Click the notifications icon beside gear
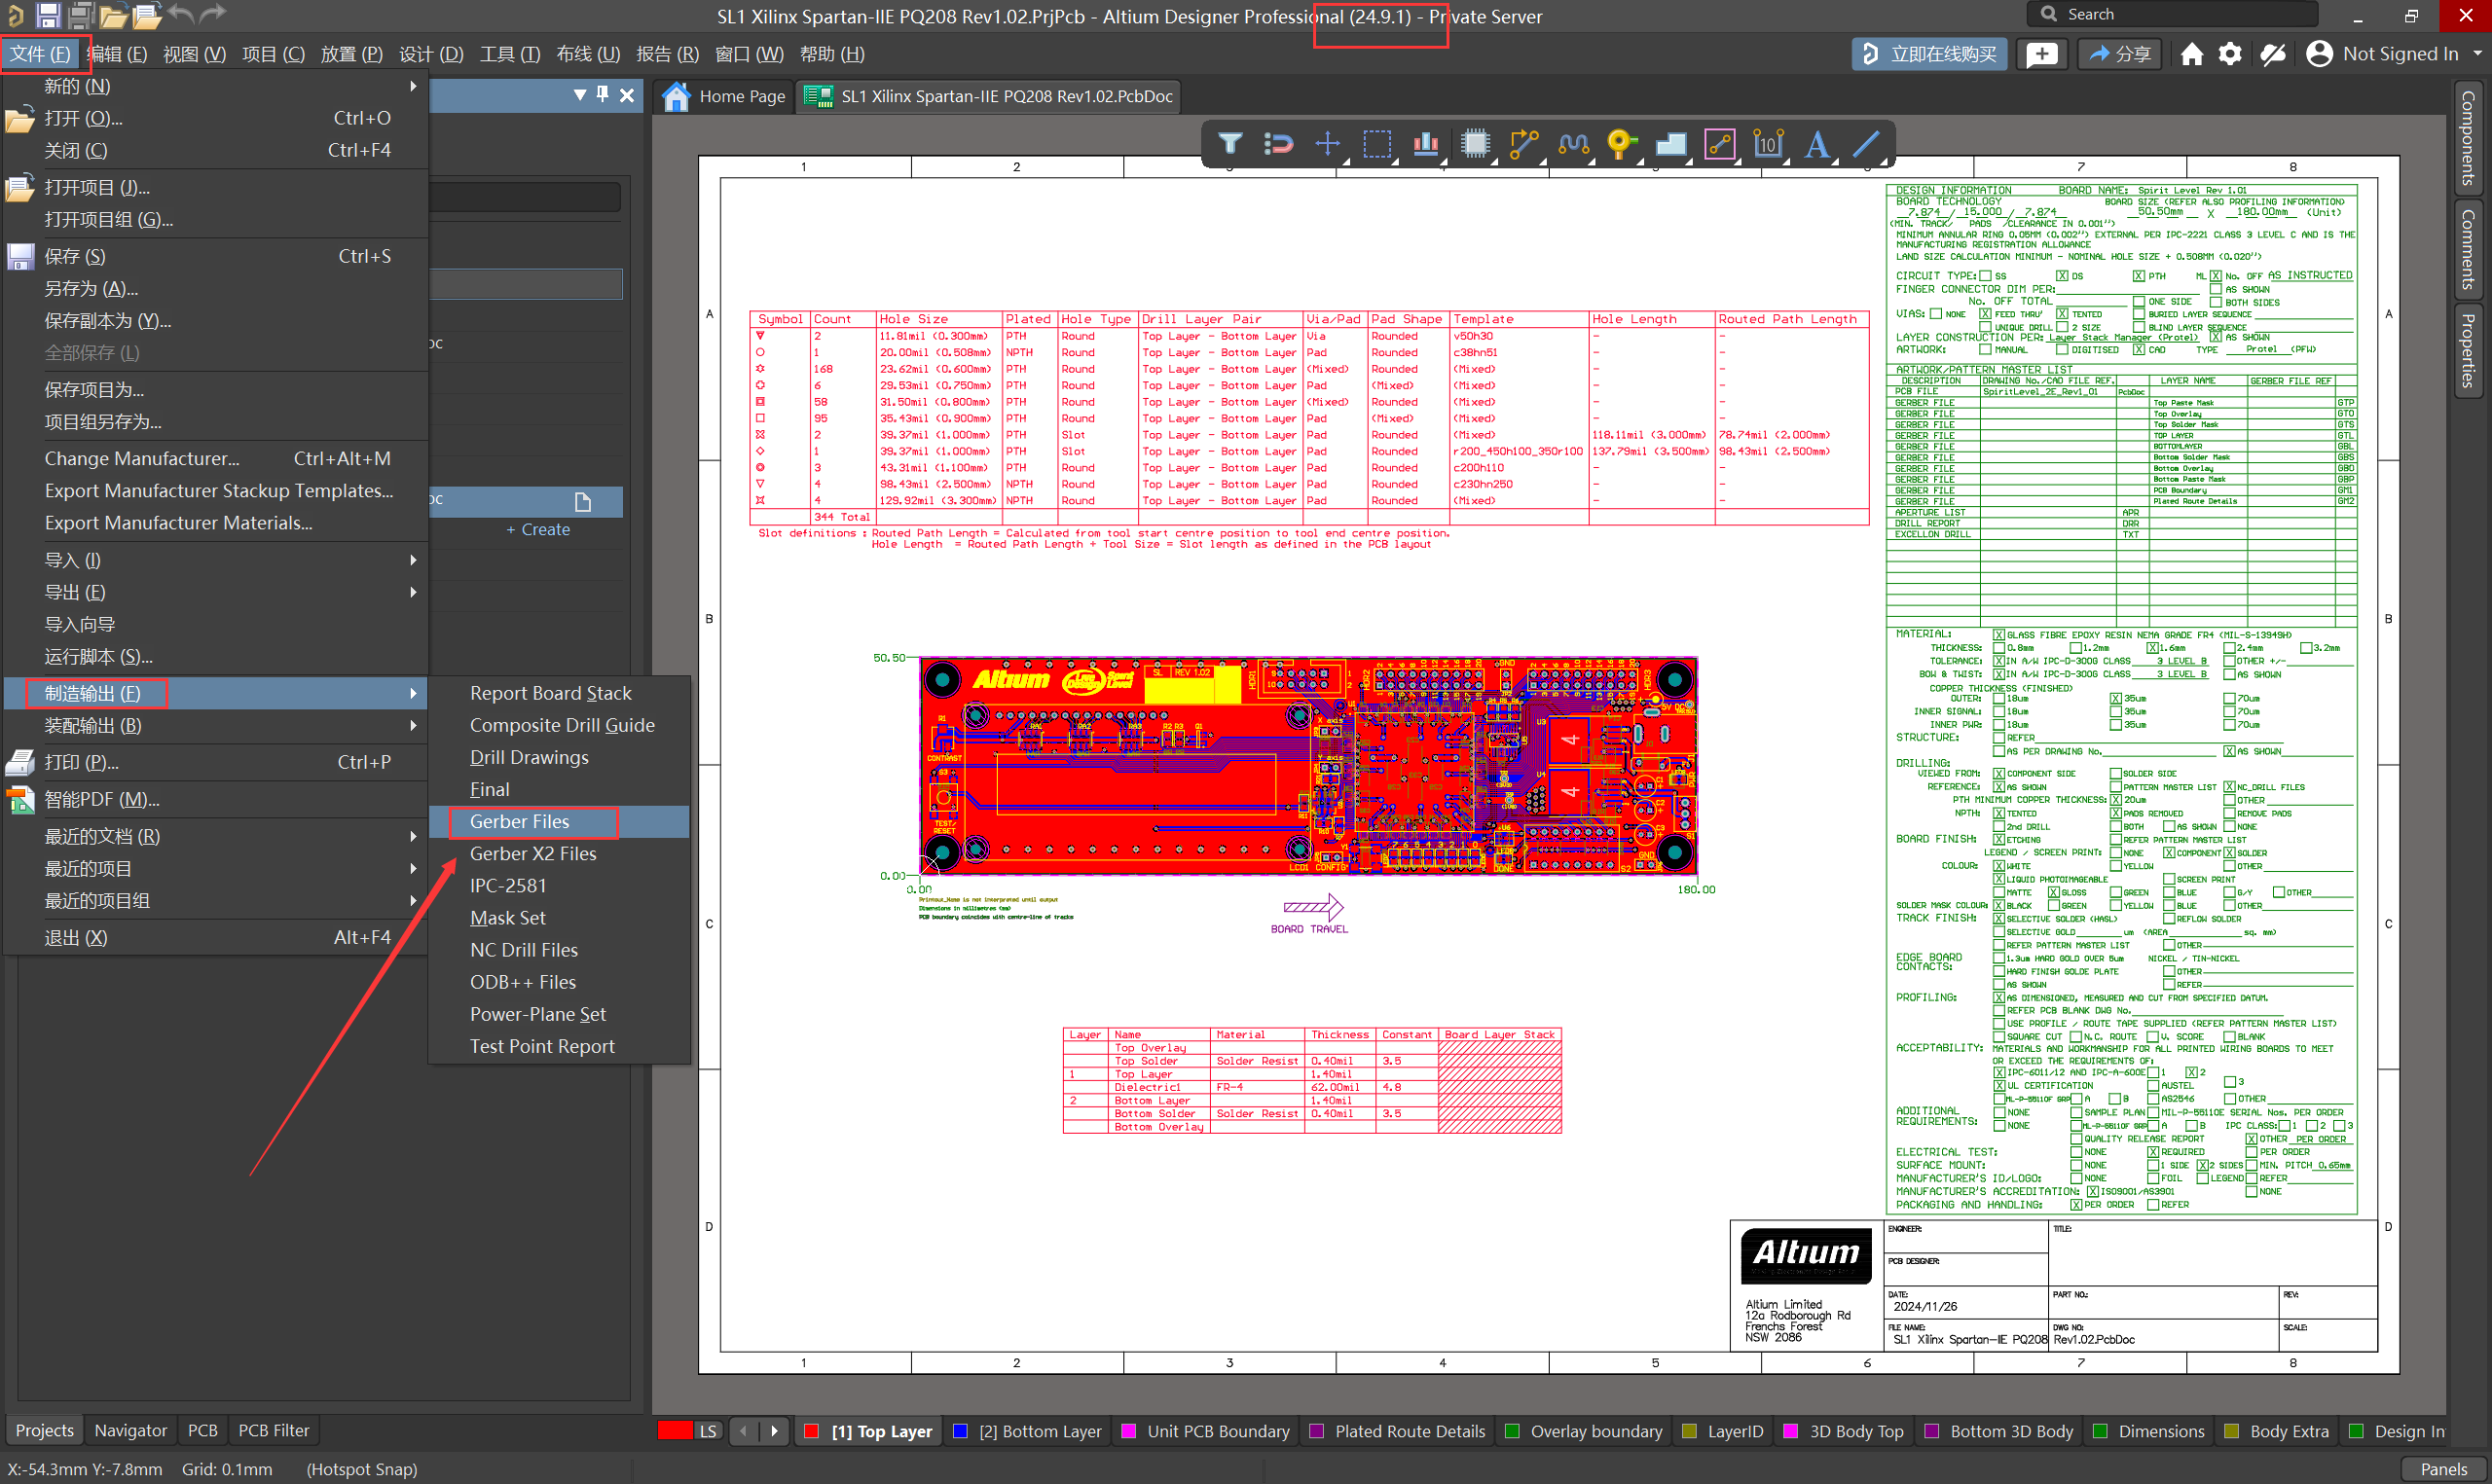This screenshot has height=1484, width=2492. (x=2273, y=54)
